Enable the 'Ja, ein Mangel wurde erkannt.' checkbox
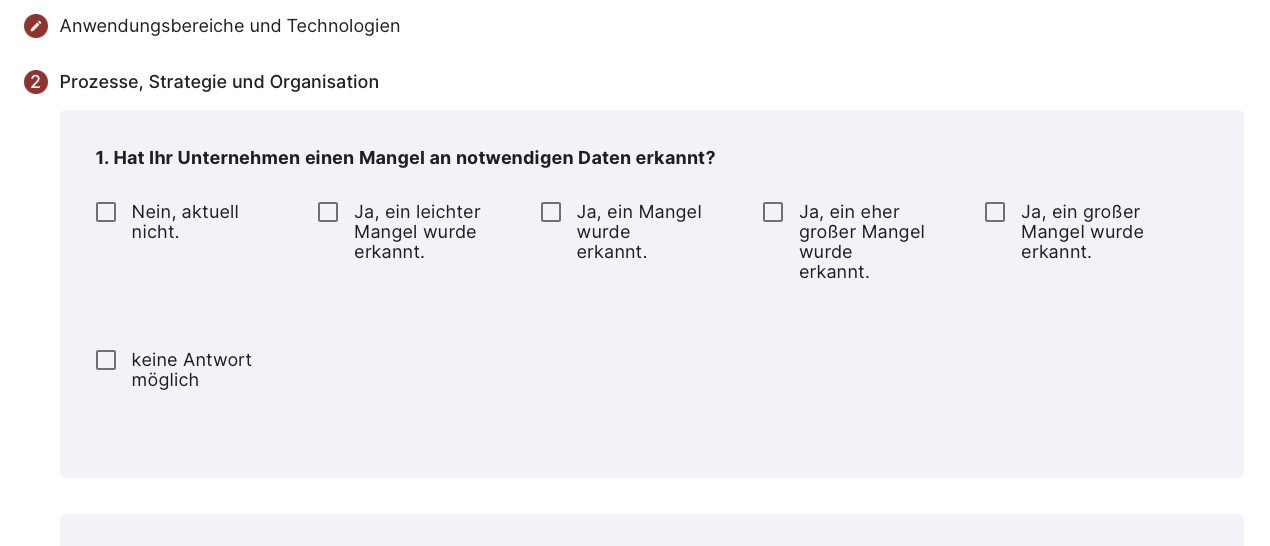Viewport: 1270px width, 546px height. click(x=551, y=212)
